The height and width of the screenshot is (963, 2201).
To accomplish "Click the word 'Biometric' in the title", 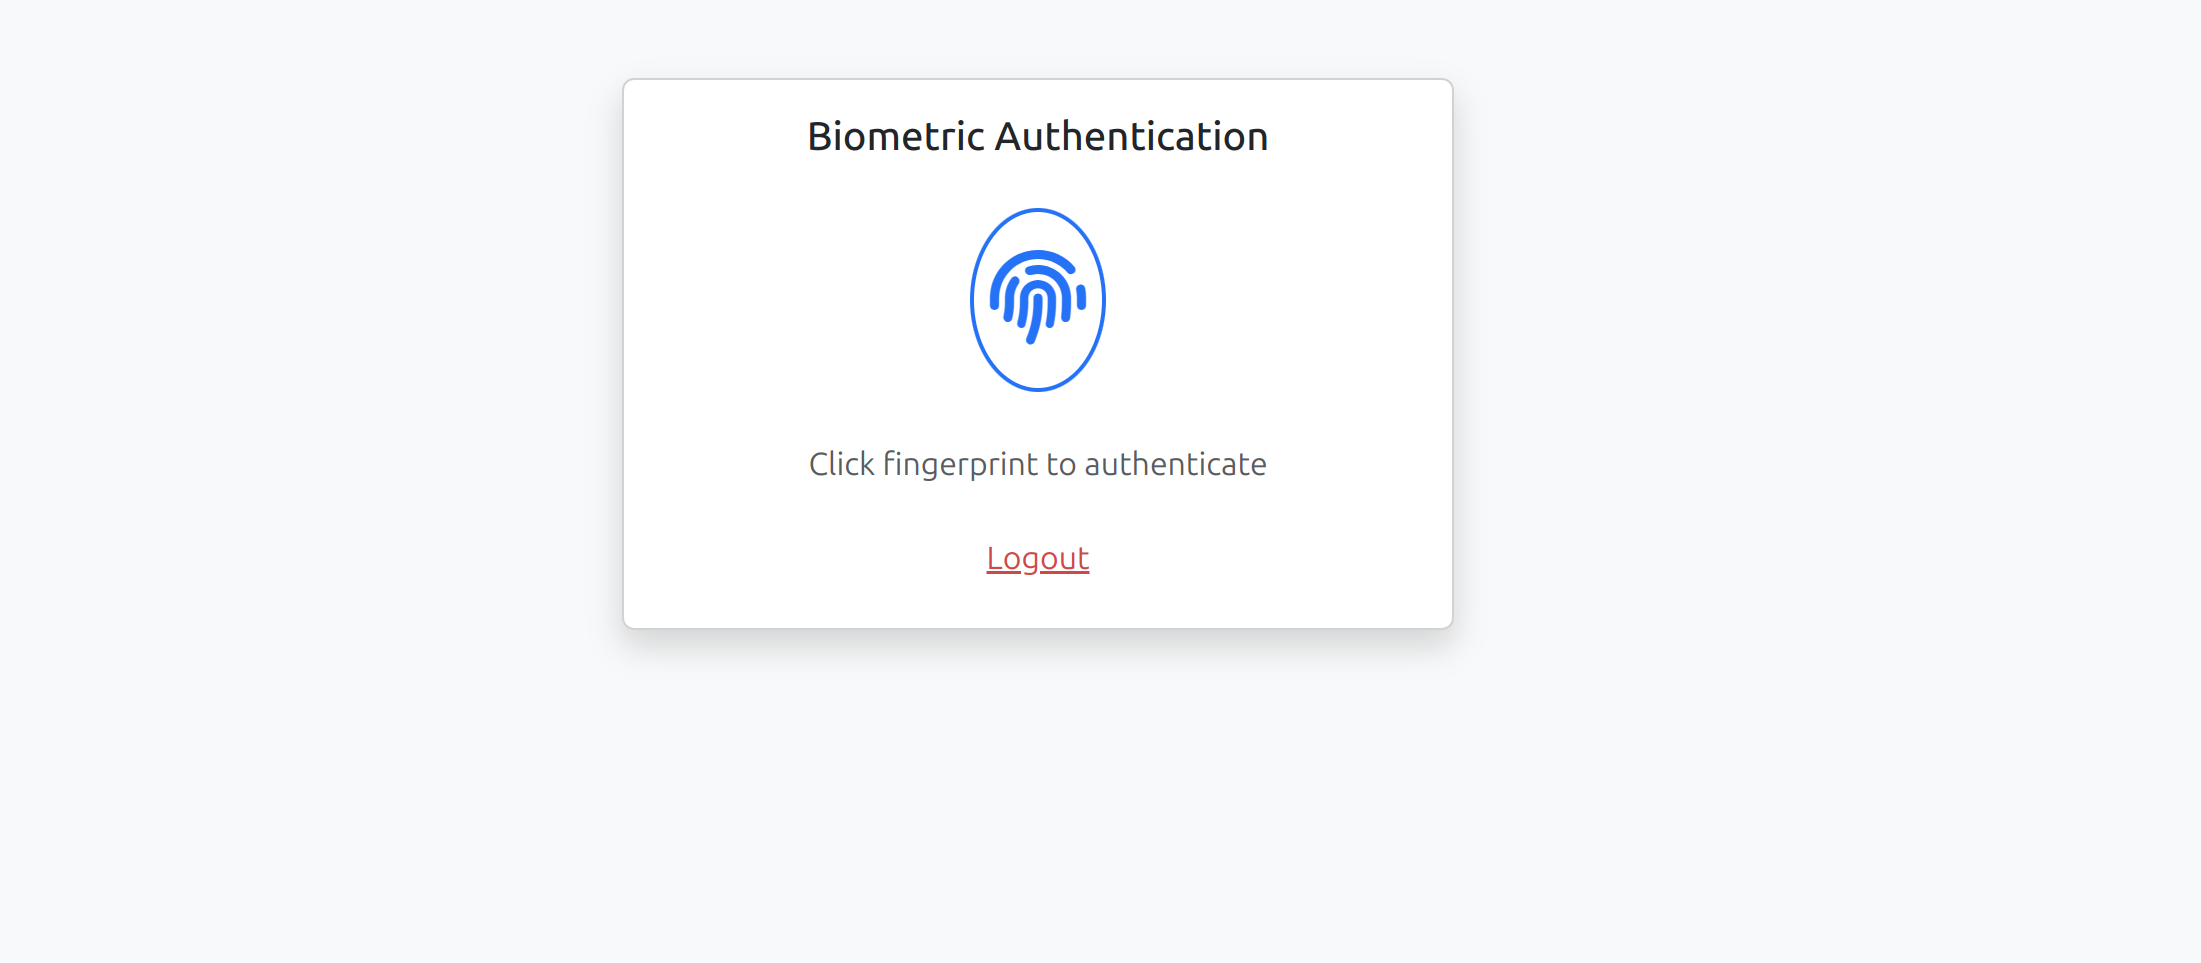I will click(x=895, y=137).
